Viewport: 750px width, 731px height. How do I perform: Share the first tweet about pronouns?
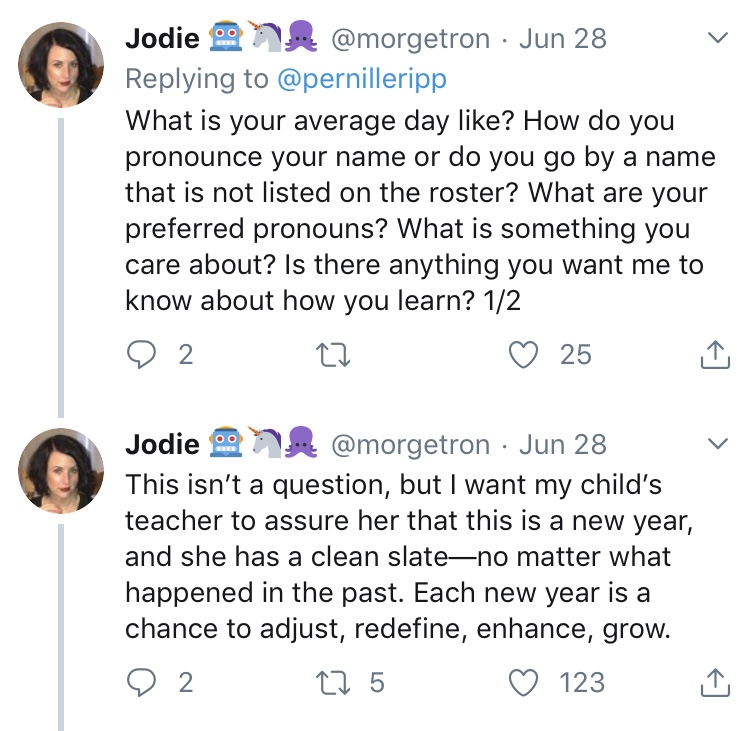712,354
